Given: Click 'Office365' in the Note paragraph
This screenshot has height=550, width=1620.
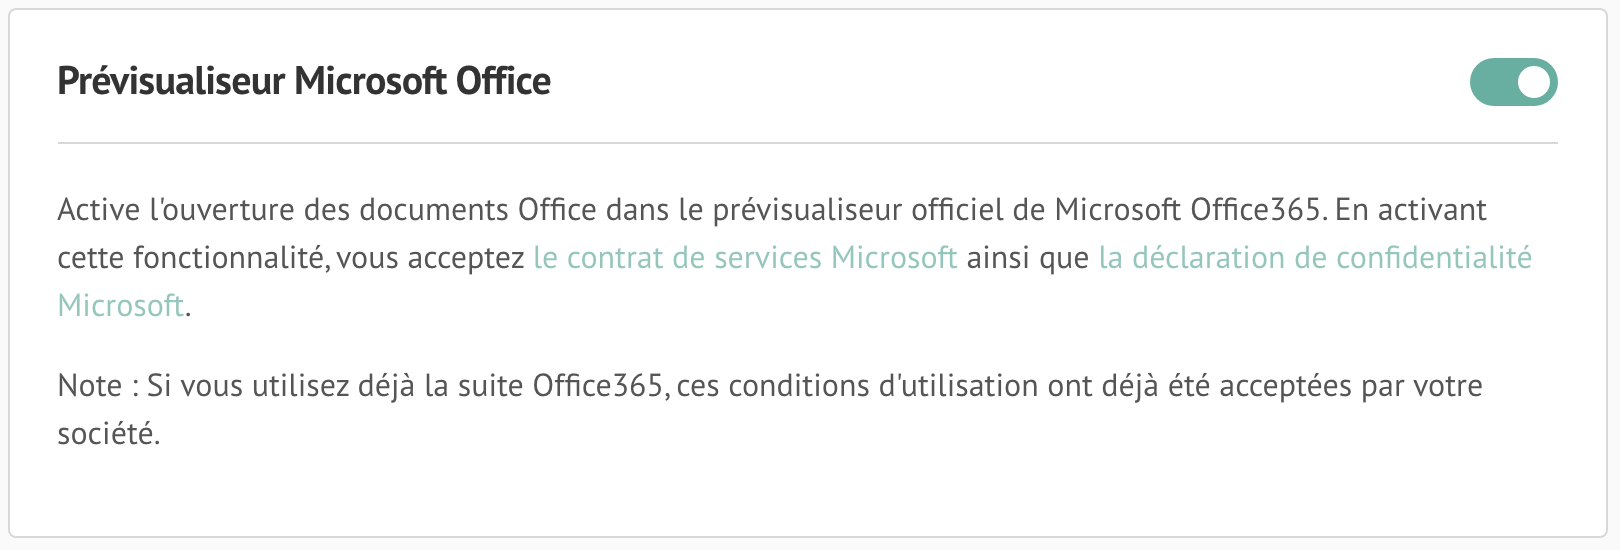Looking at the screenshot, I should coord(597,386).
